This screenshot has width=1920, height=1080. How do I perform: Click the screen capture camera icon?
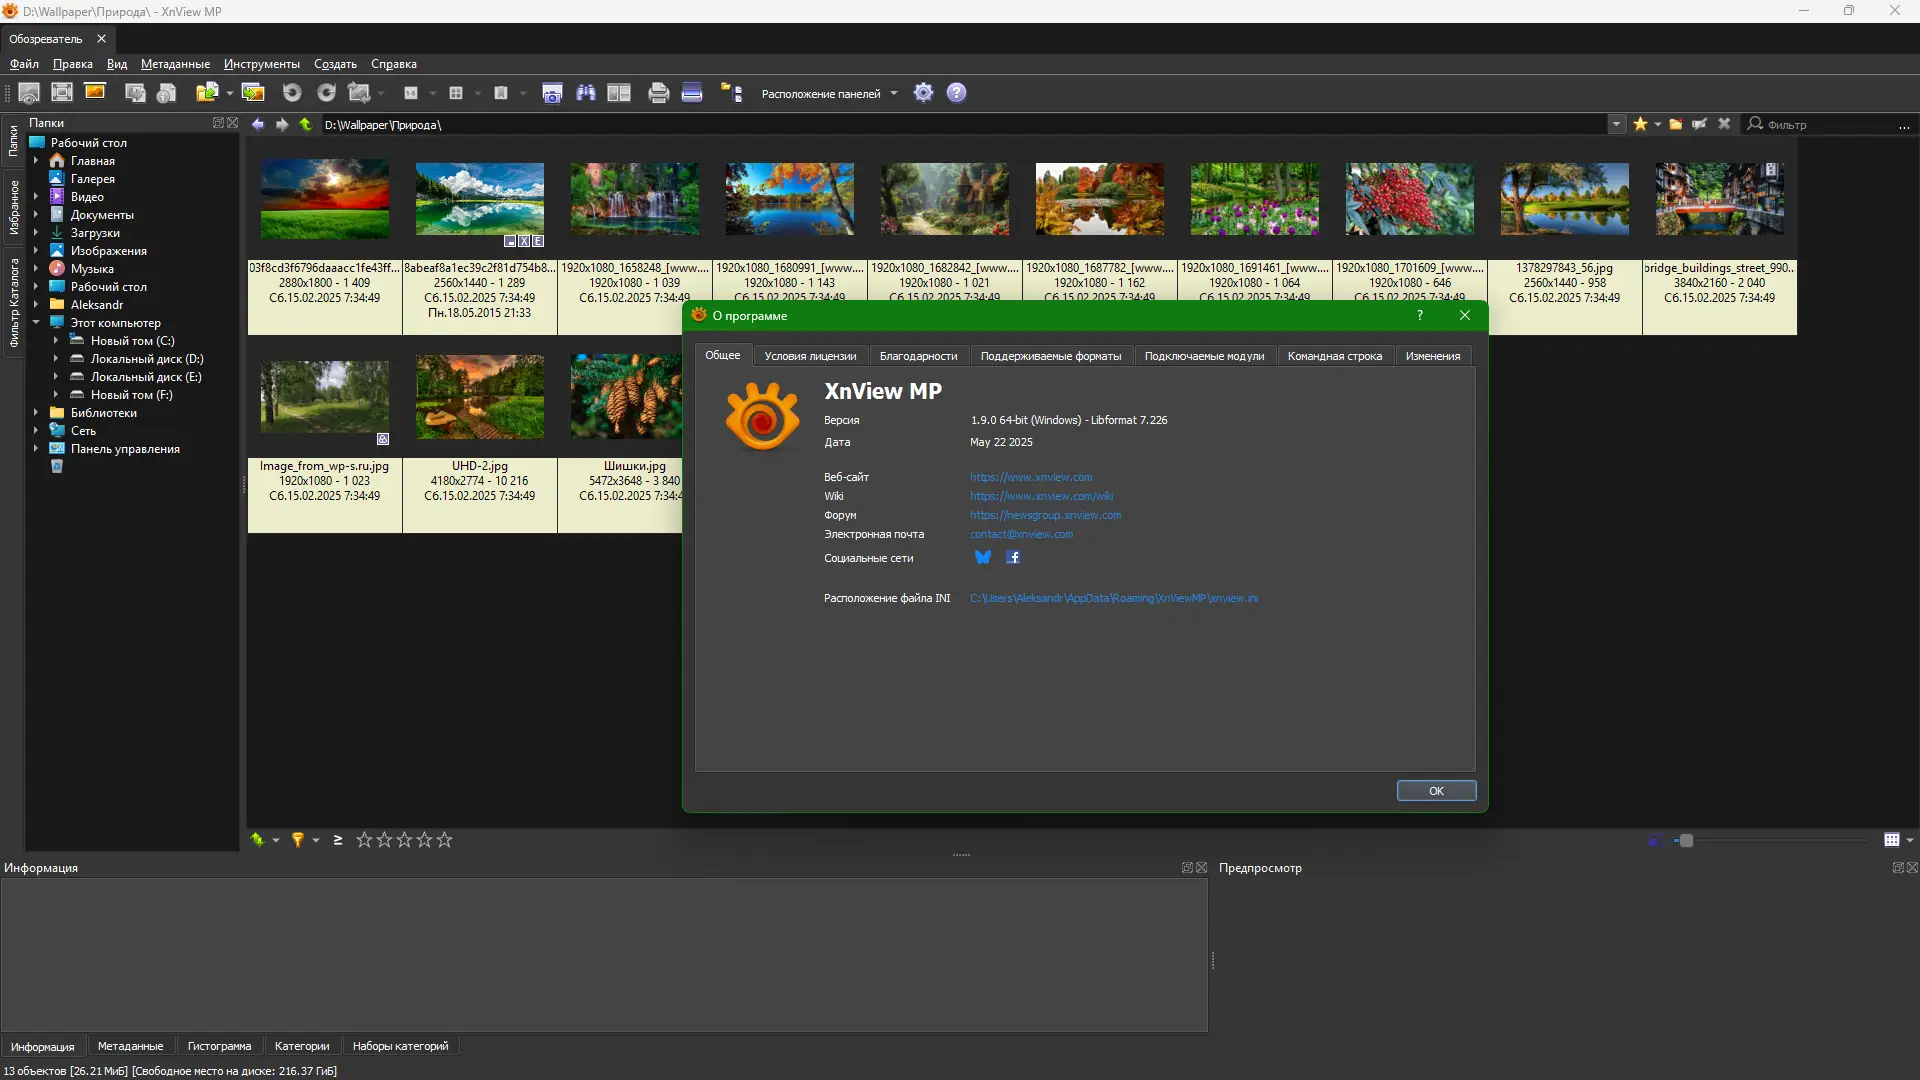[x=552, y=93]
